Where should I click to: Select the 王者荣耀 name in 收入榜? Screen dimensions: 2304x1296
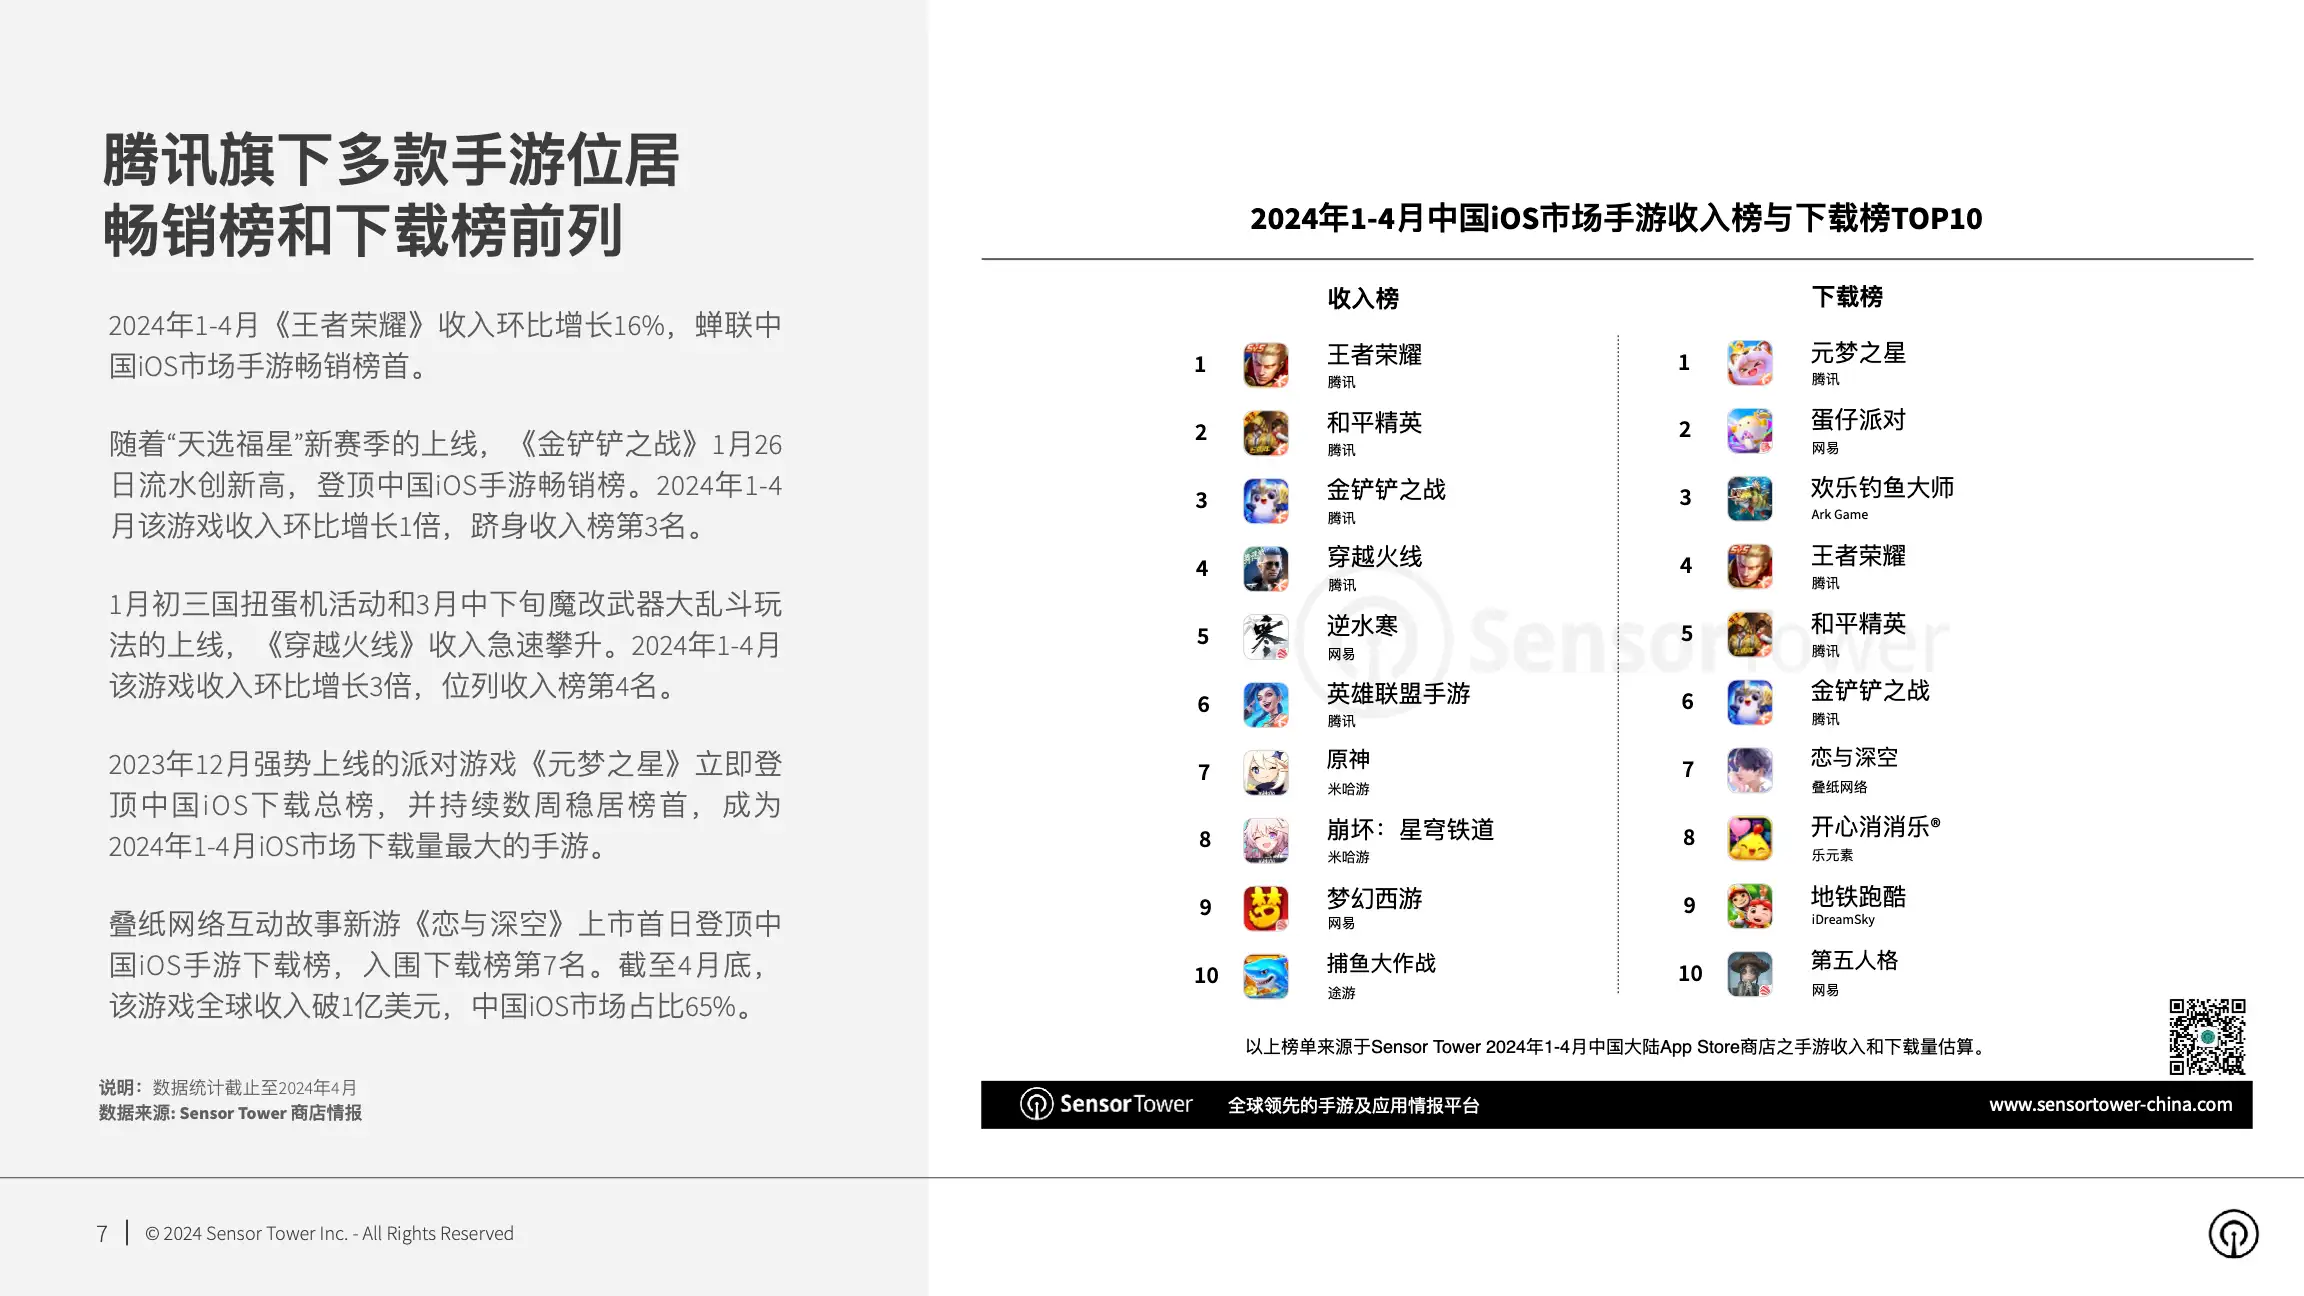[x=1374, y=355]
